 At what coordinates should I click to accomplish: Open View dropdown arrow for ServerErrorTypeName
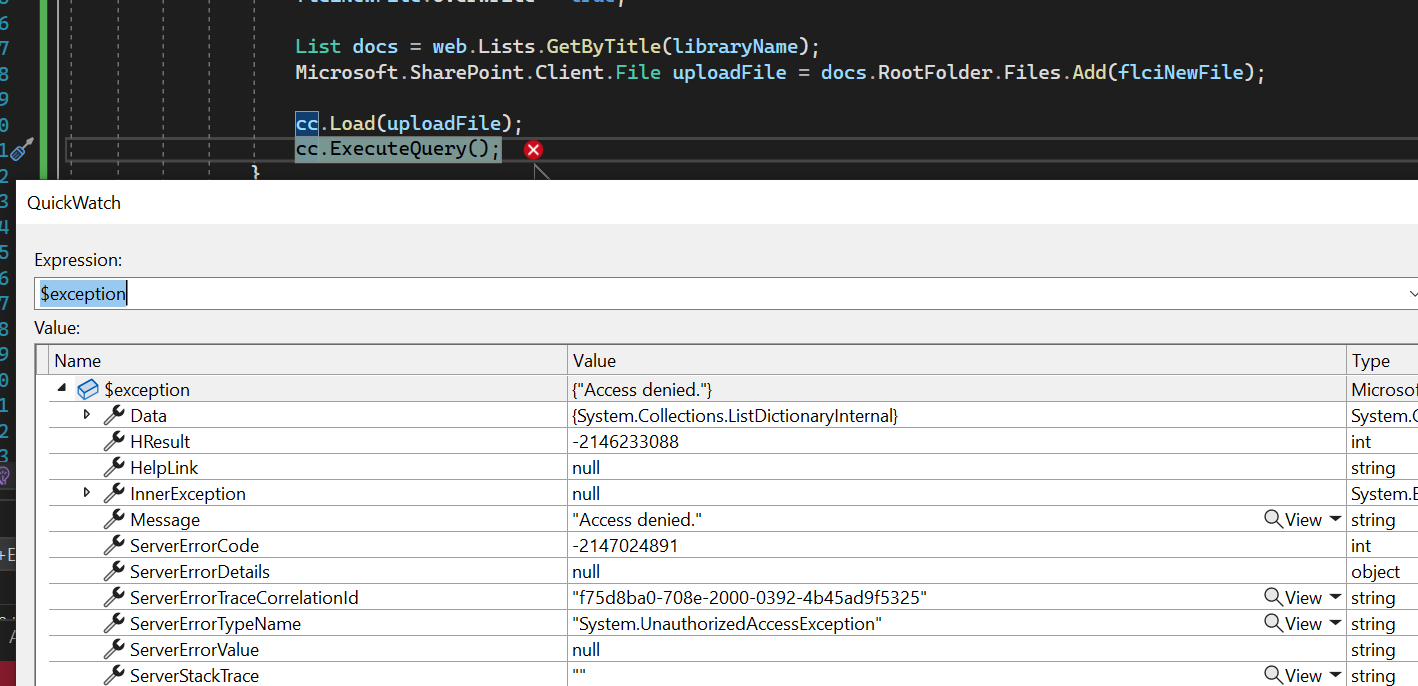(1335, 624)
